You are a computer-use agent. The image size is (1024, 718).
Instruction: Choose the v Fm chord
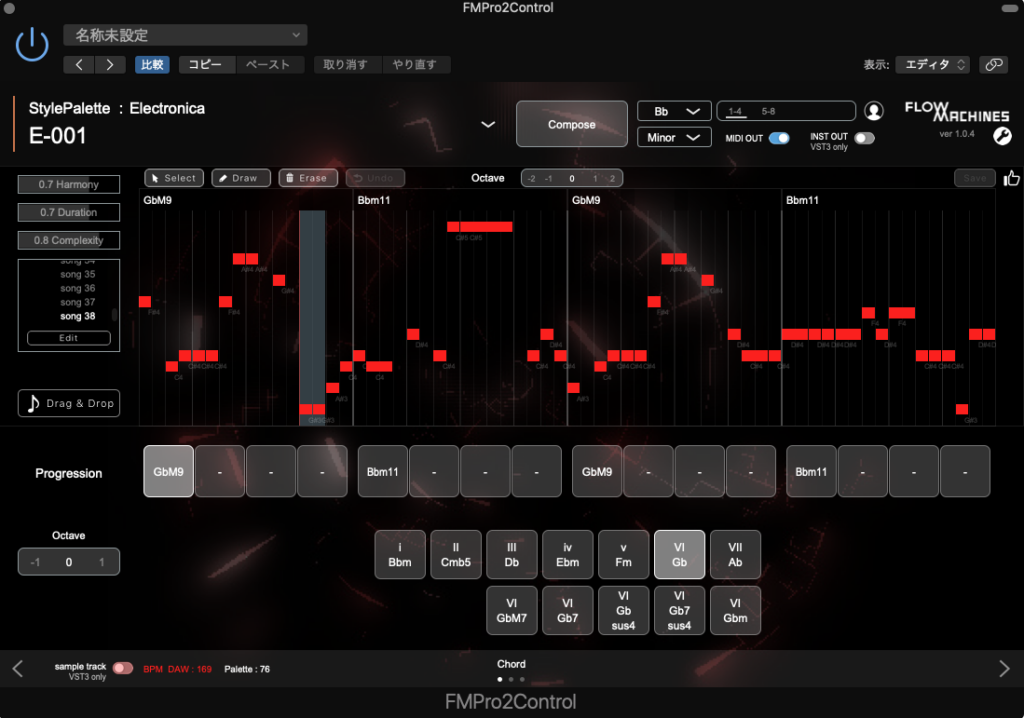624,555
